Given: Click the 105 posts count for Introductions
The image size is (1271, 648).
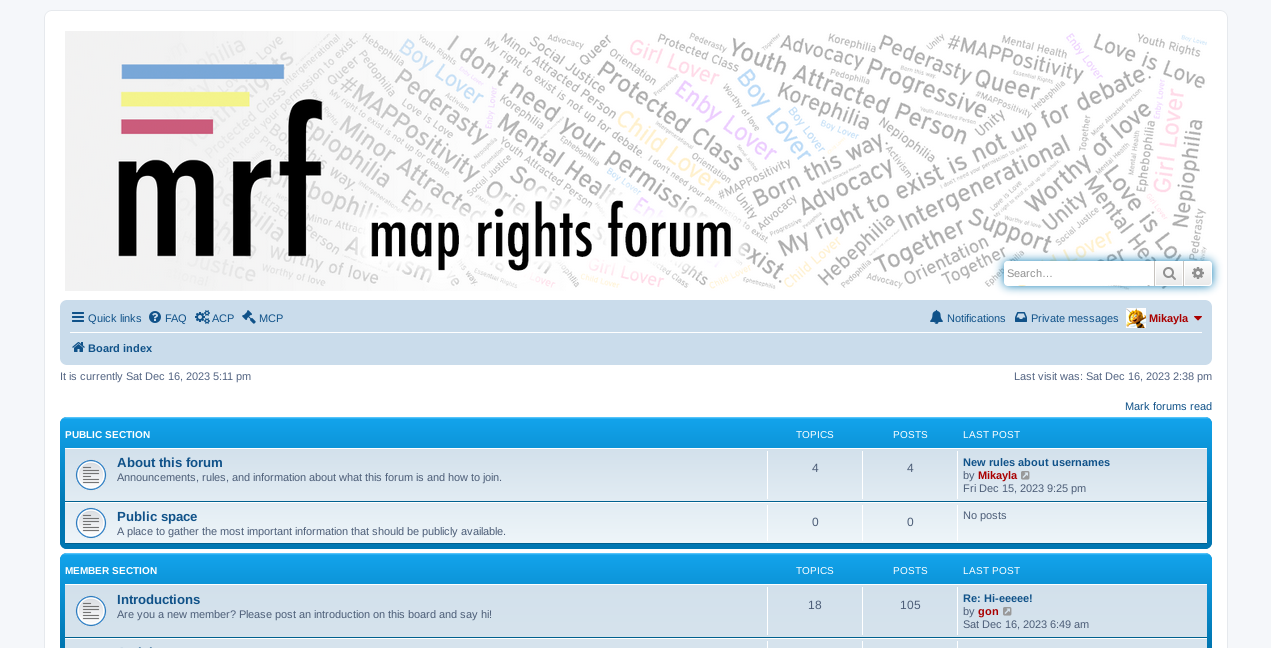Looking at the screenshot, I should pos(910,605).
